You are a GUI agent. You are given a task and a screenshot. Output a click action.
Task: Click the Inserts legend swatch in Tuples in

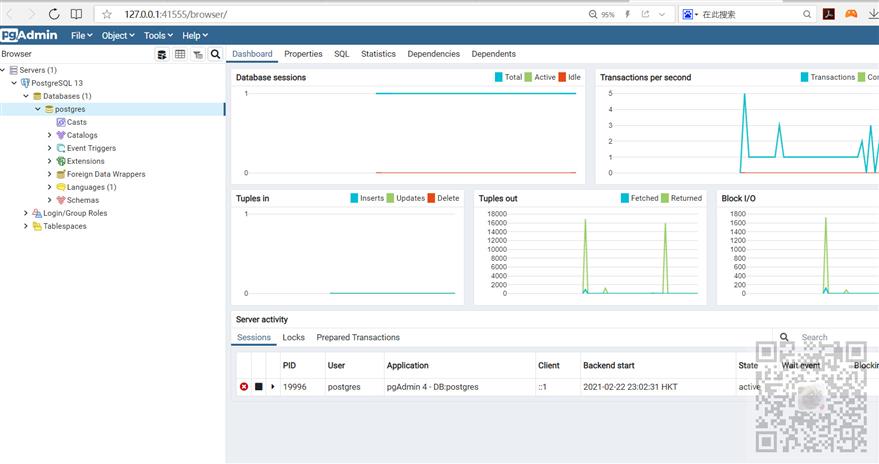click(354, 198)
